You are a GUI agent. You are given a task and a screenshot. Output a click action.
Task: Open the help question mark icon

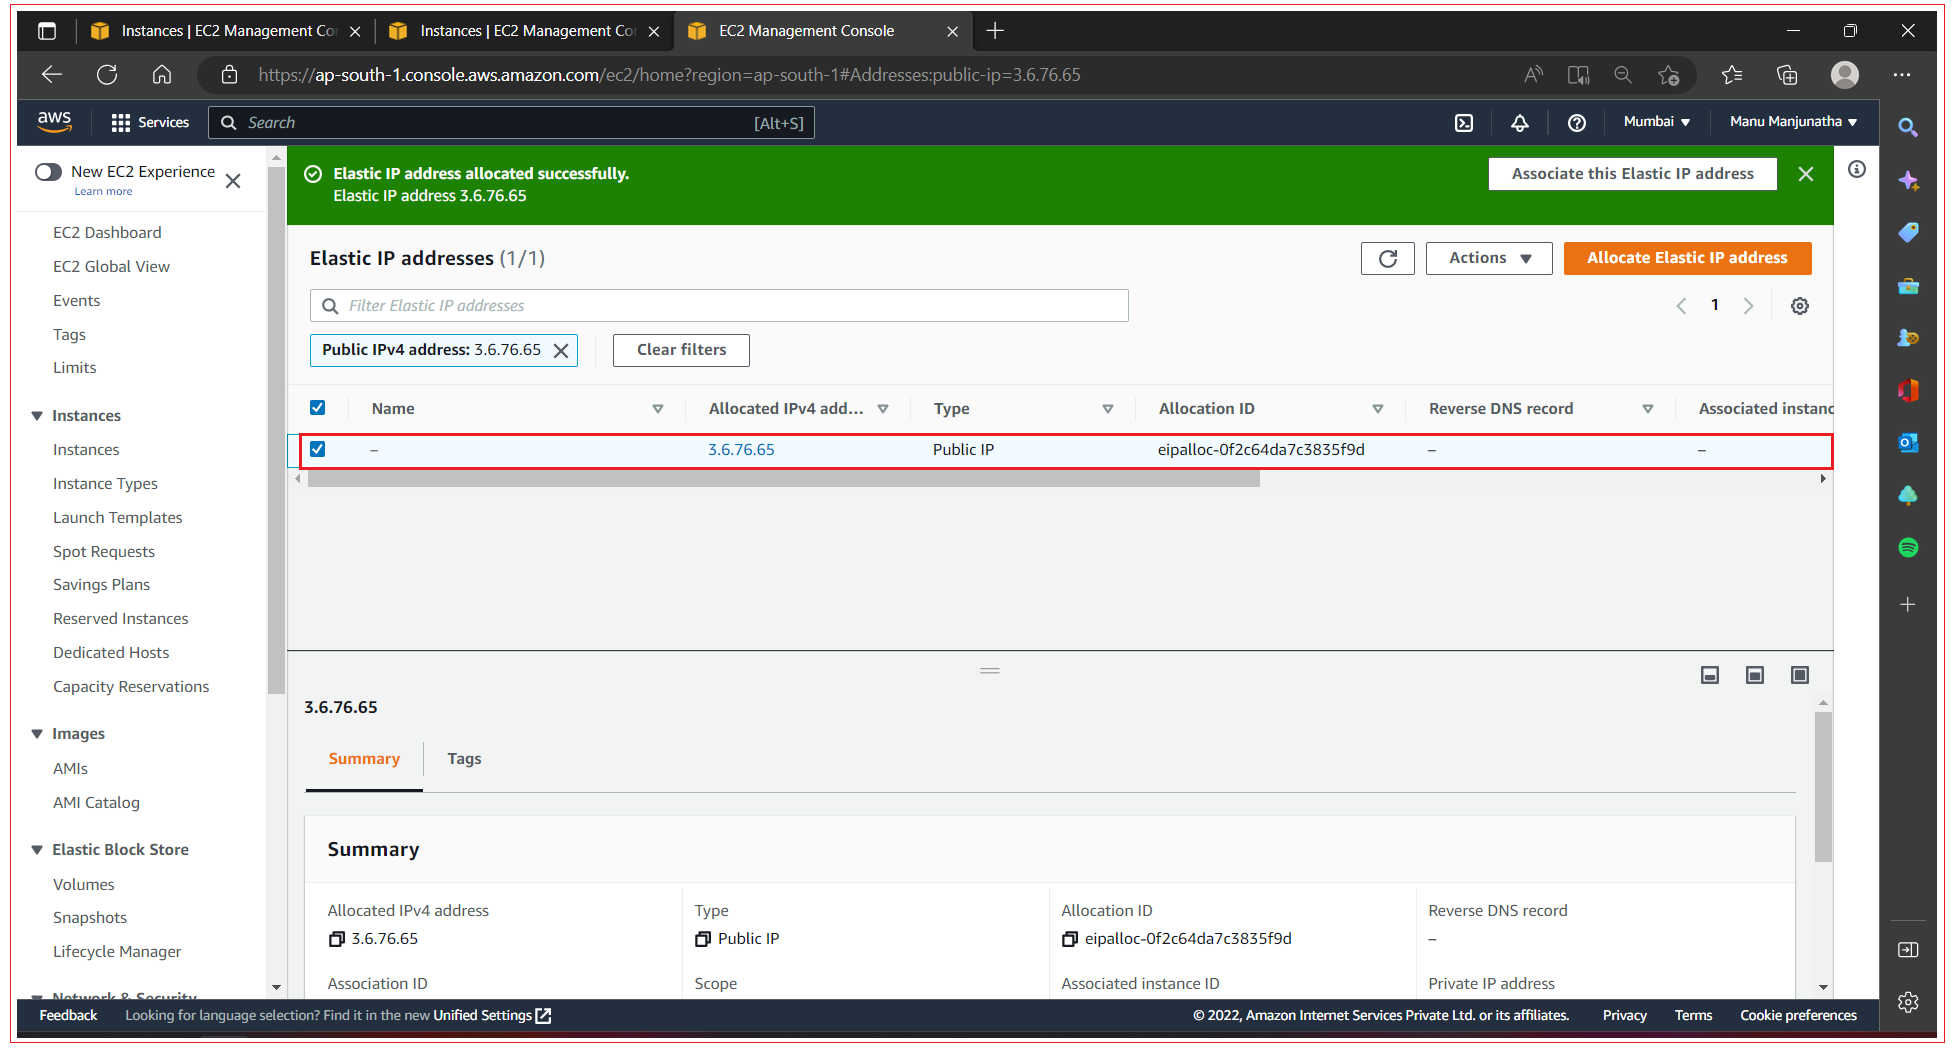tap(1577, 122)
